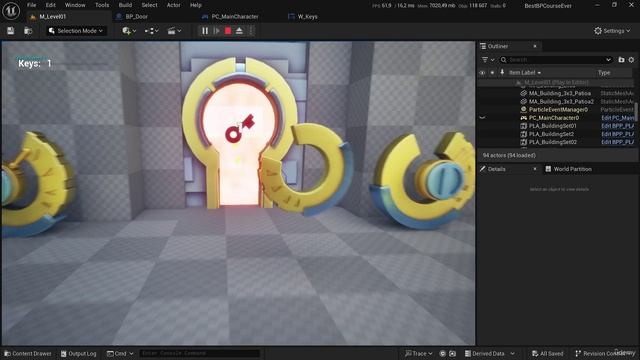Click the pin column header icon
Screen dimensions: 640x360
(x=502, y=73)
